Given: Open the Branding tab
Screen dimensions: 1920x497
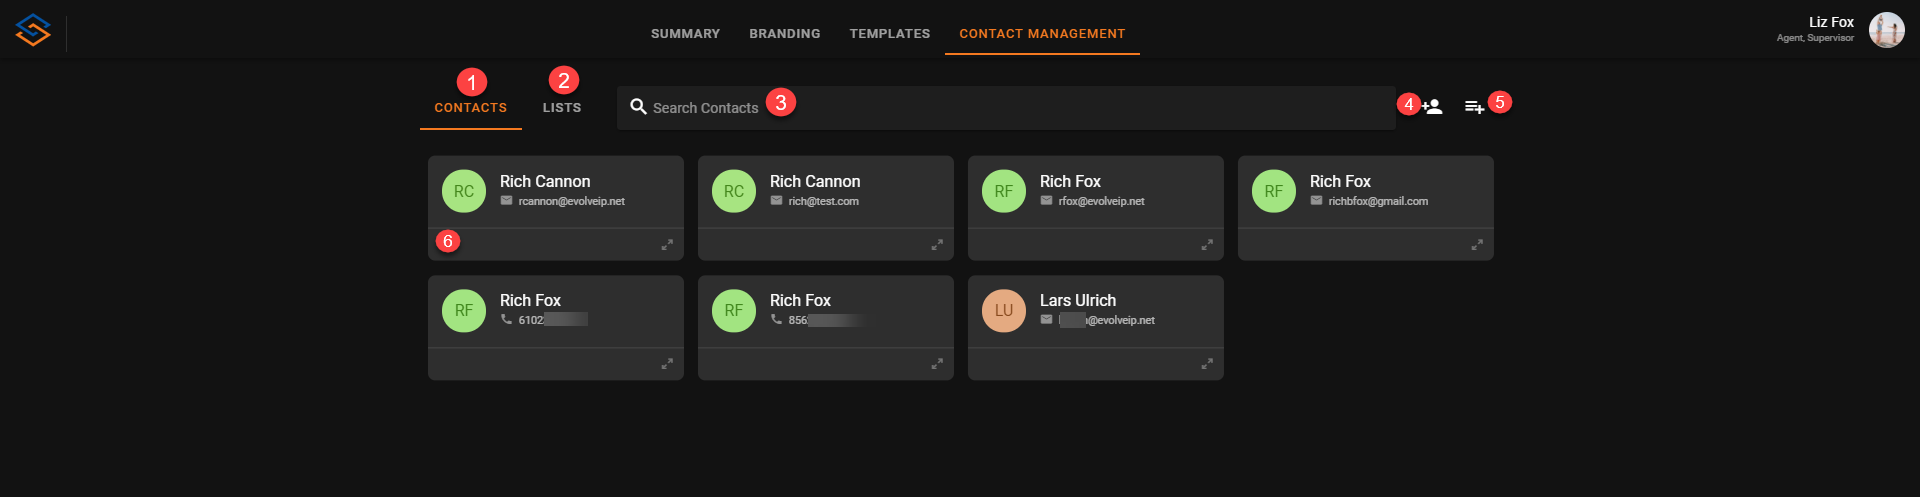Looking at the screenshot, I should pos(784,34).
